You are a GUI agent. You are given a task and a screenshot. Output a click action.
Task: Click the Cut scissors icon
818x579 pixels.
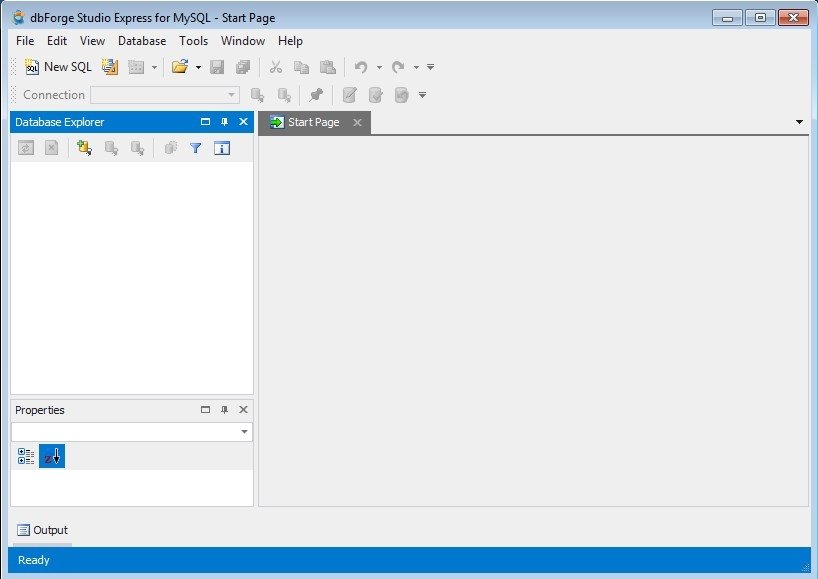(x=275, y=67)
